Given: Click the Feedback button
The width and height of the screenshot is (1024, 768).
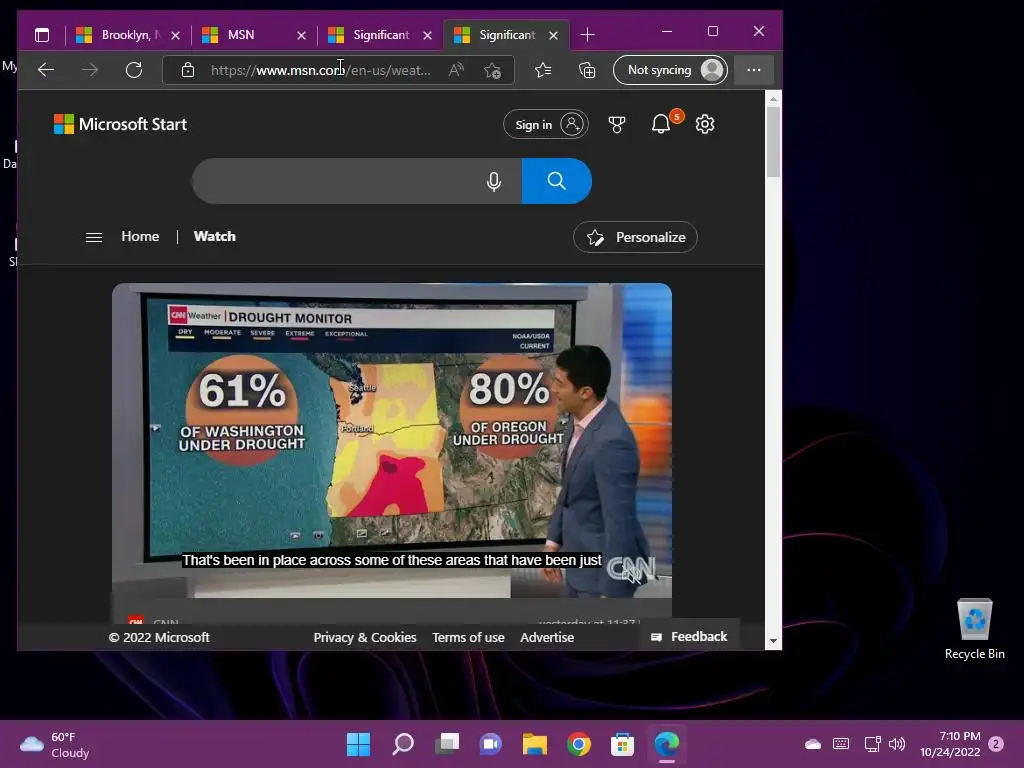Looking at the screenshot, I should point(689,637).
